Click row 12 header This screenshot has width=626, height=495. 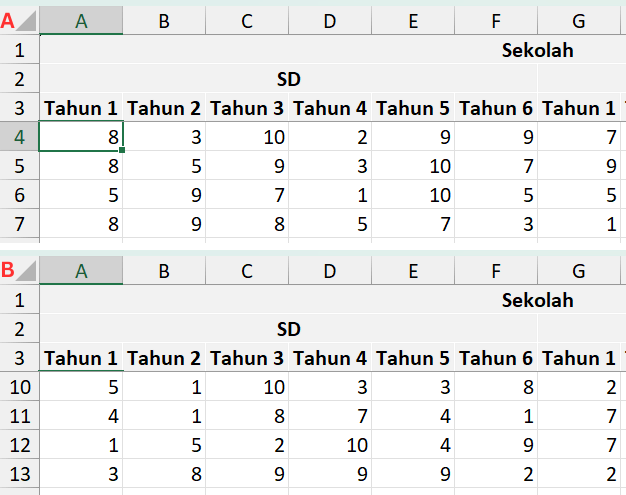click(x=19, y=445)
